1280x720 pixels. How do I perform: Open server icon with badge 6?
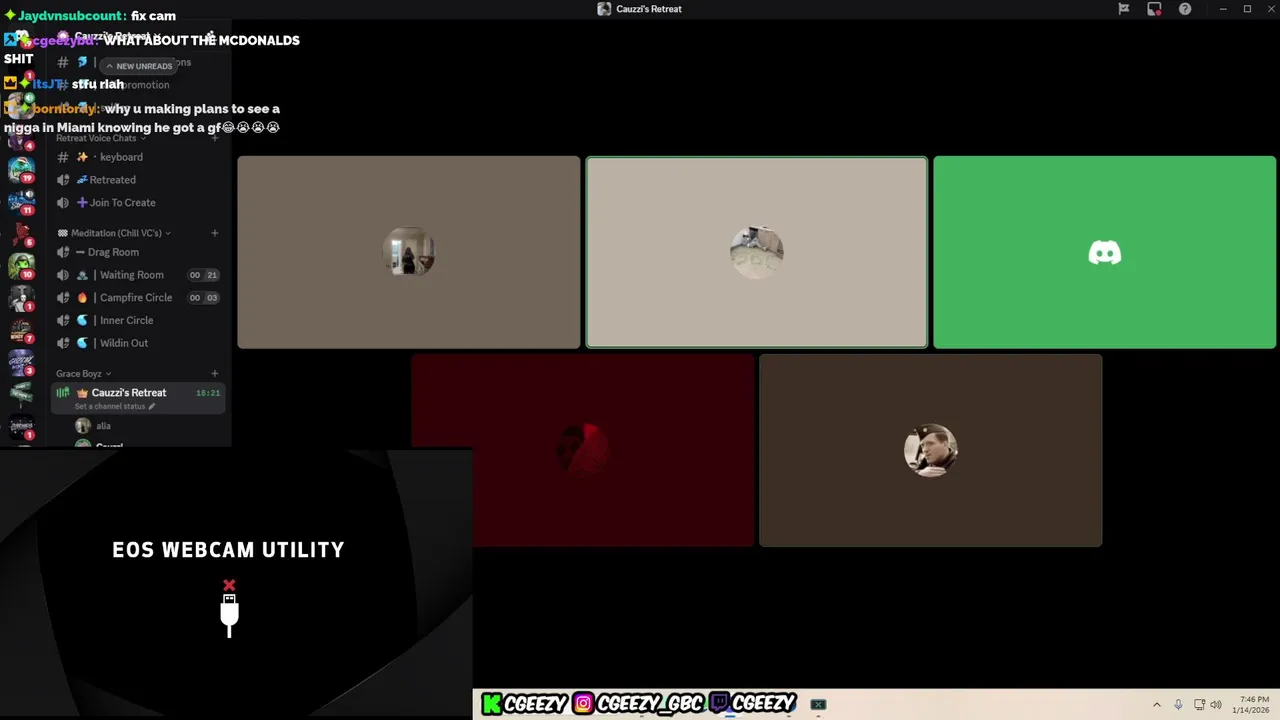[x=21, y=234]
